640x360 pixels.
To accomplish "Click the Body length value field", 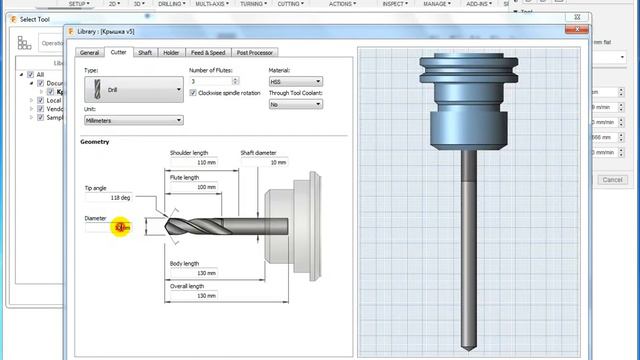I will pos(193,273).
